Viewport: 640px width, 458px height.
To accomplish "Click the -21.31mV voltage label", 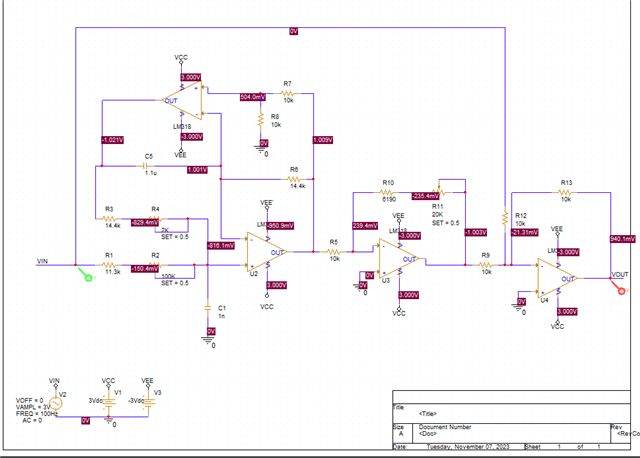I will [524, 232].
